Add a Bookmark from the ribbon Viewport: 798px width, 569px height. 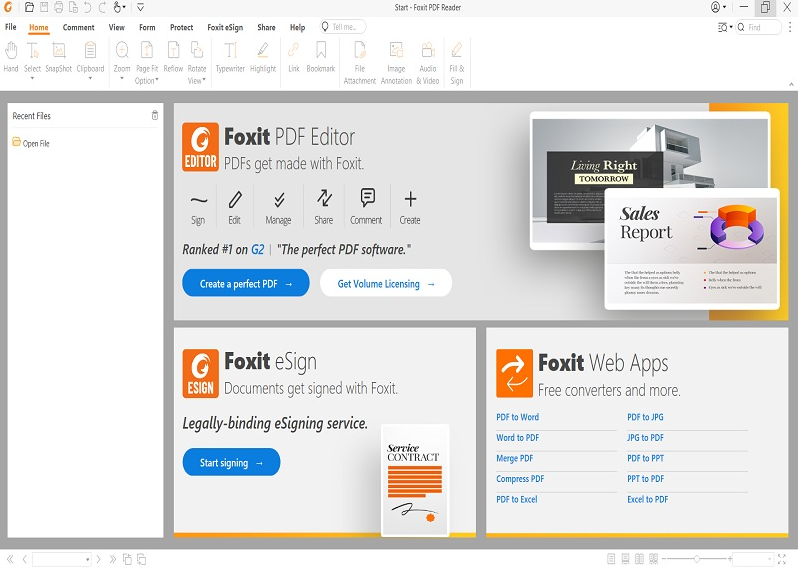321,57
